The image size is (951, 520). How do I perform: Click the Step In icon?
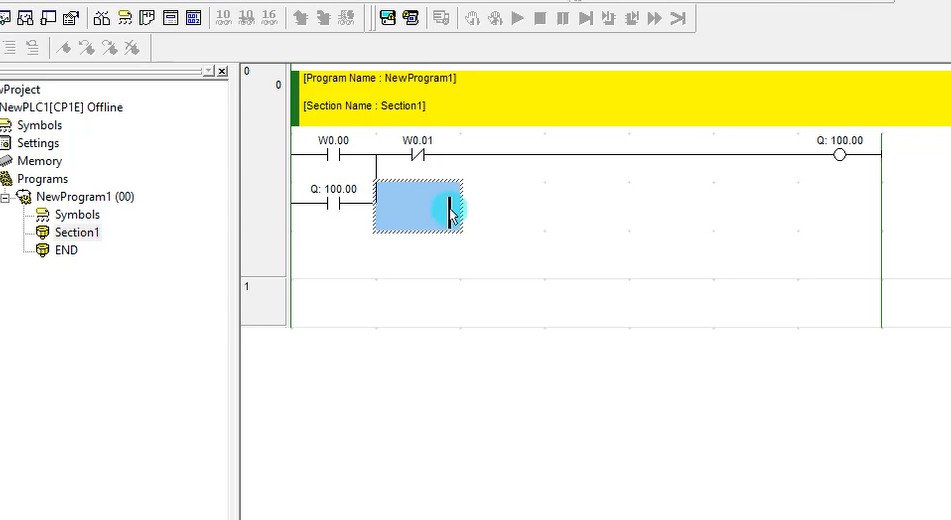coord(608,18)
